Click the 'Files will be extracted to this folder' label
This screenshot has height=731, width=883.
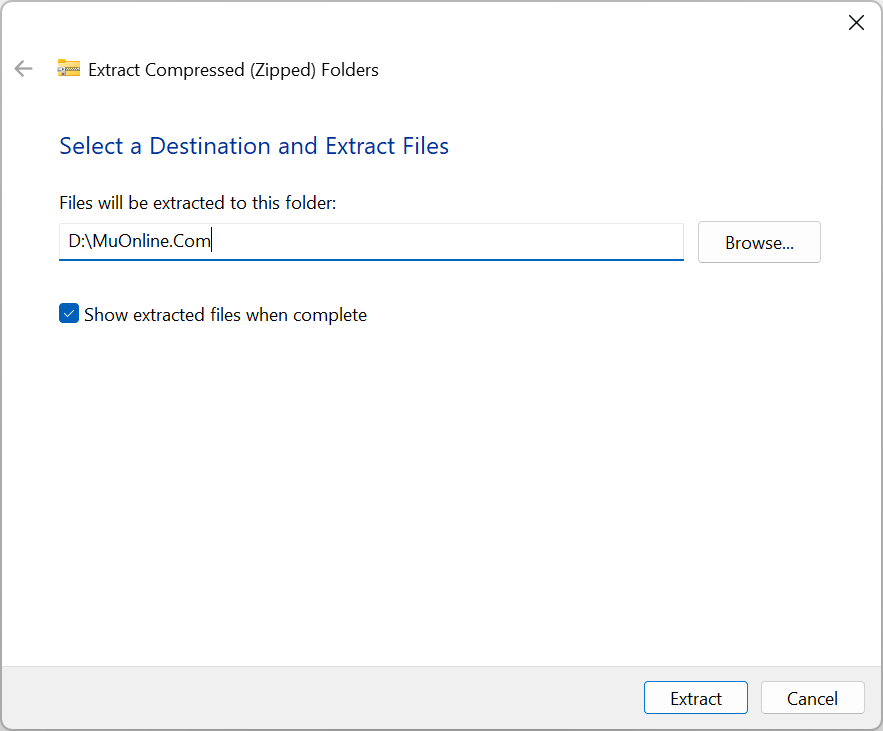[198, 203]
